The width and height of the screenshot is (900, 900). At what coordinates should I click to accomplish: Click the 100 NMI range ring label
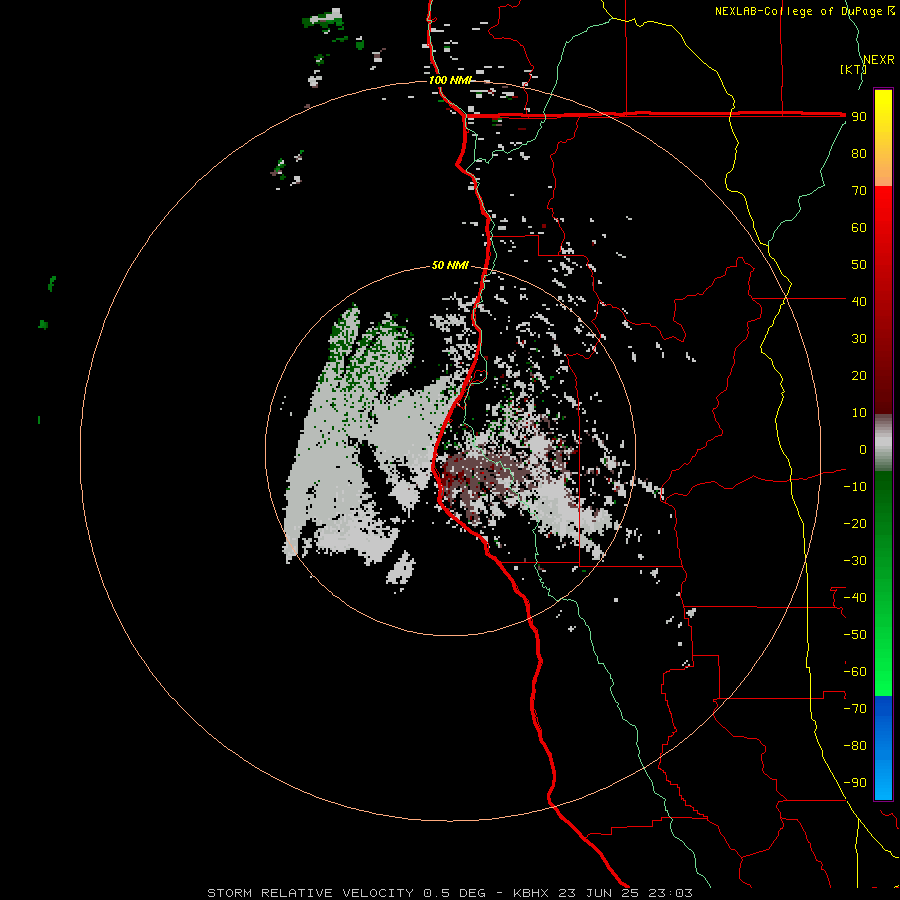pyautogui.click(x=450, y=80)
